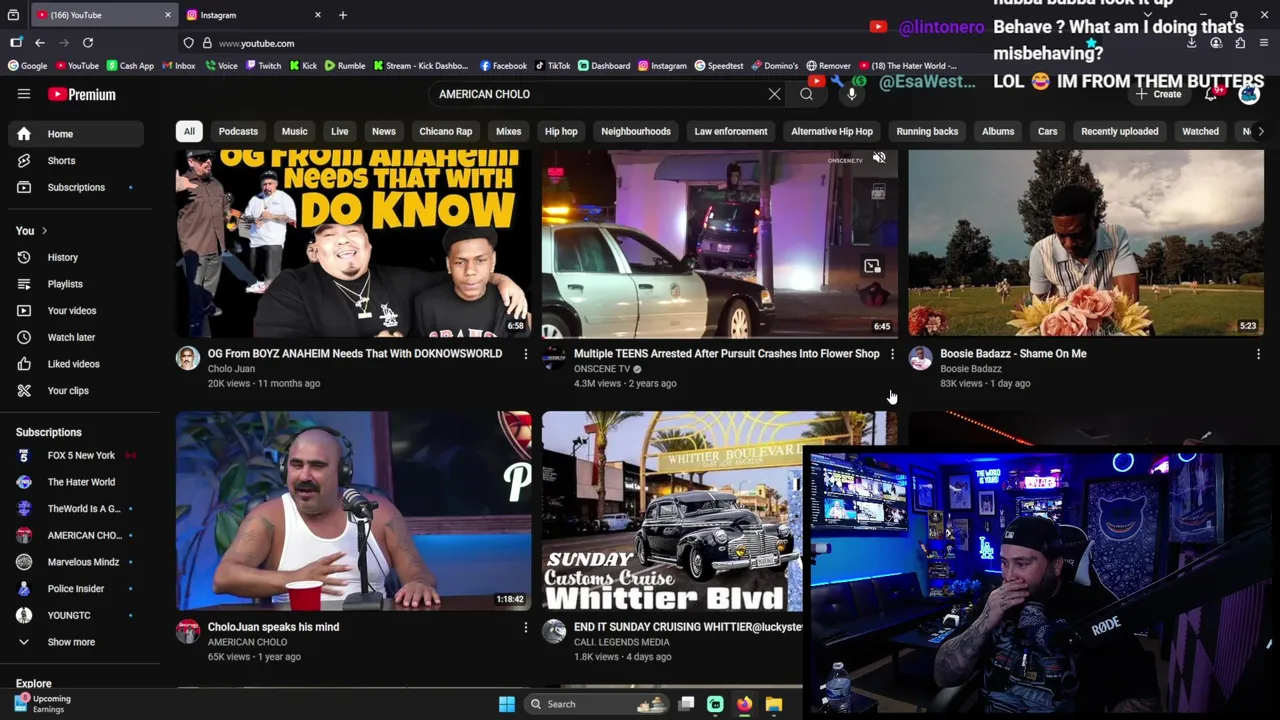The image size is (1280, 720).
Task: Expand the You section
Action: click(x=31, y=231)
